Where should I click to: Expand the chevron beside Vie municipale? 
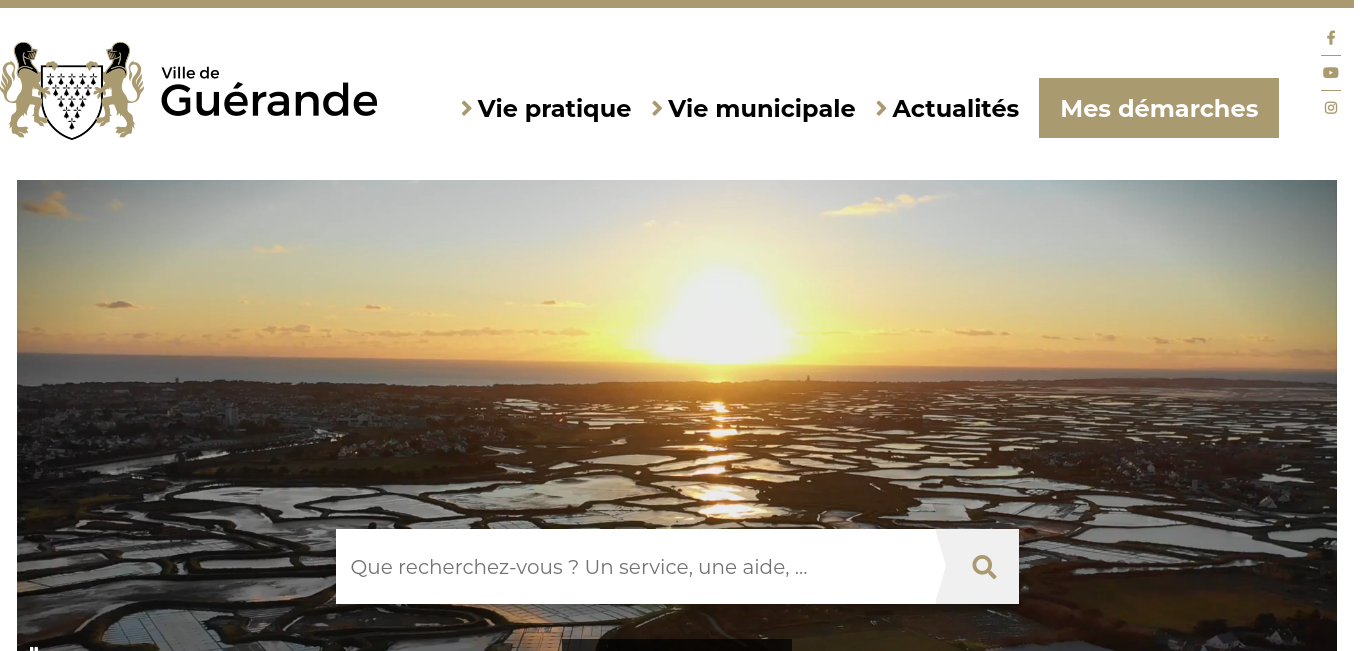pos(657,108)
